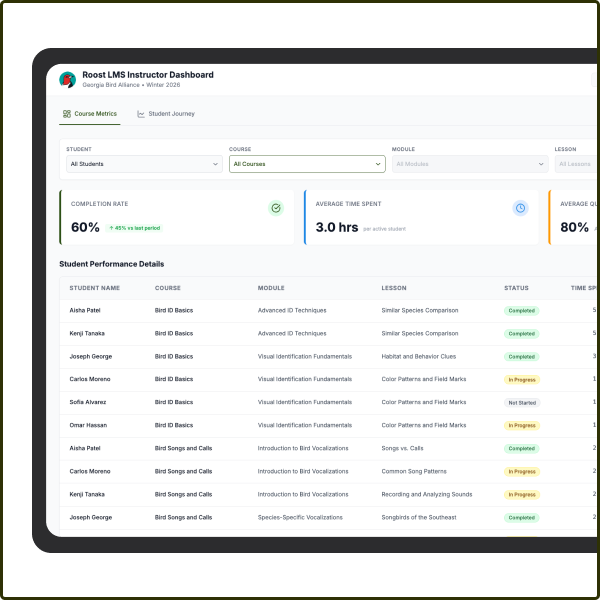Click the Module dropdown chevron arrow

click(541, 164)
